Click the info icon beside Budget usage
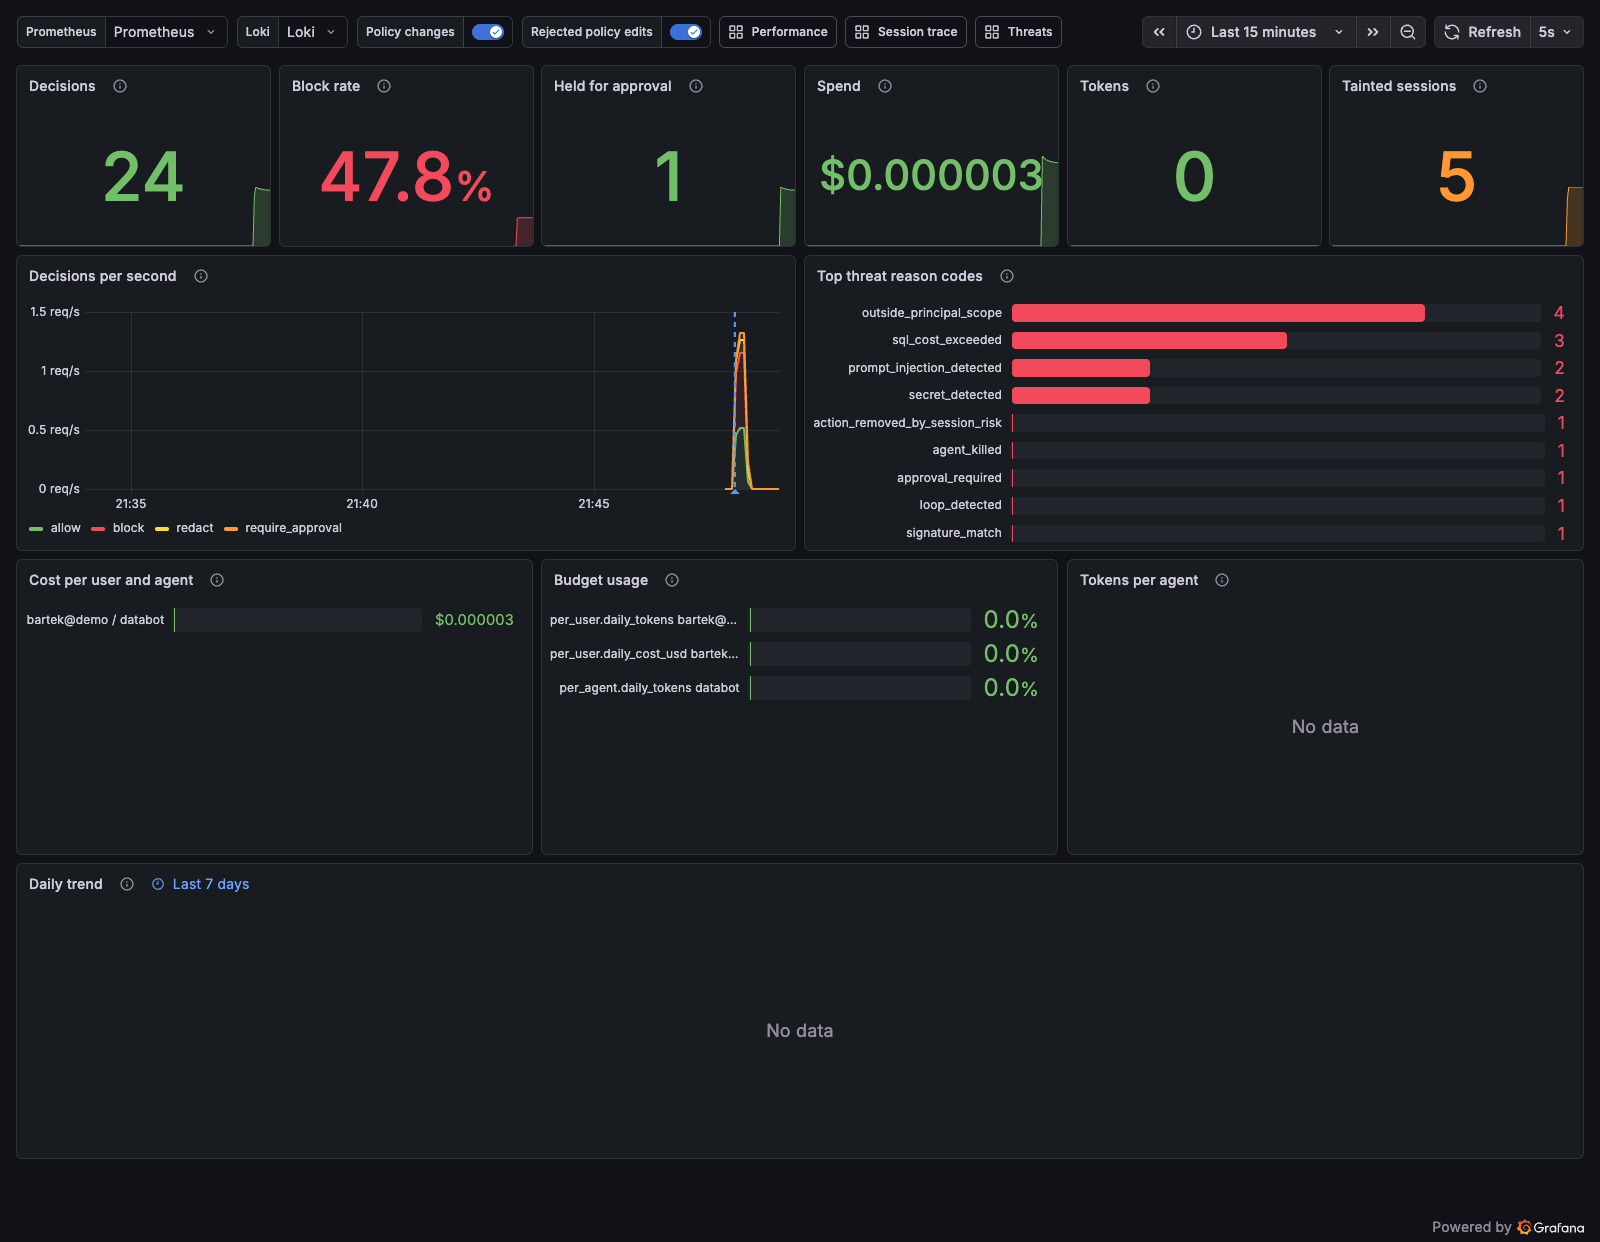Image resolution: width=1600 pixels, height=1242 pixels. pyautogui.click(x=672, y=580)
